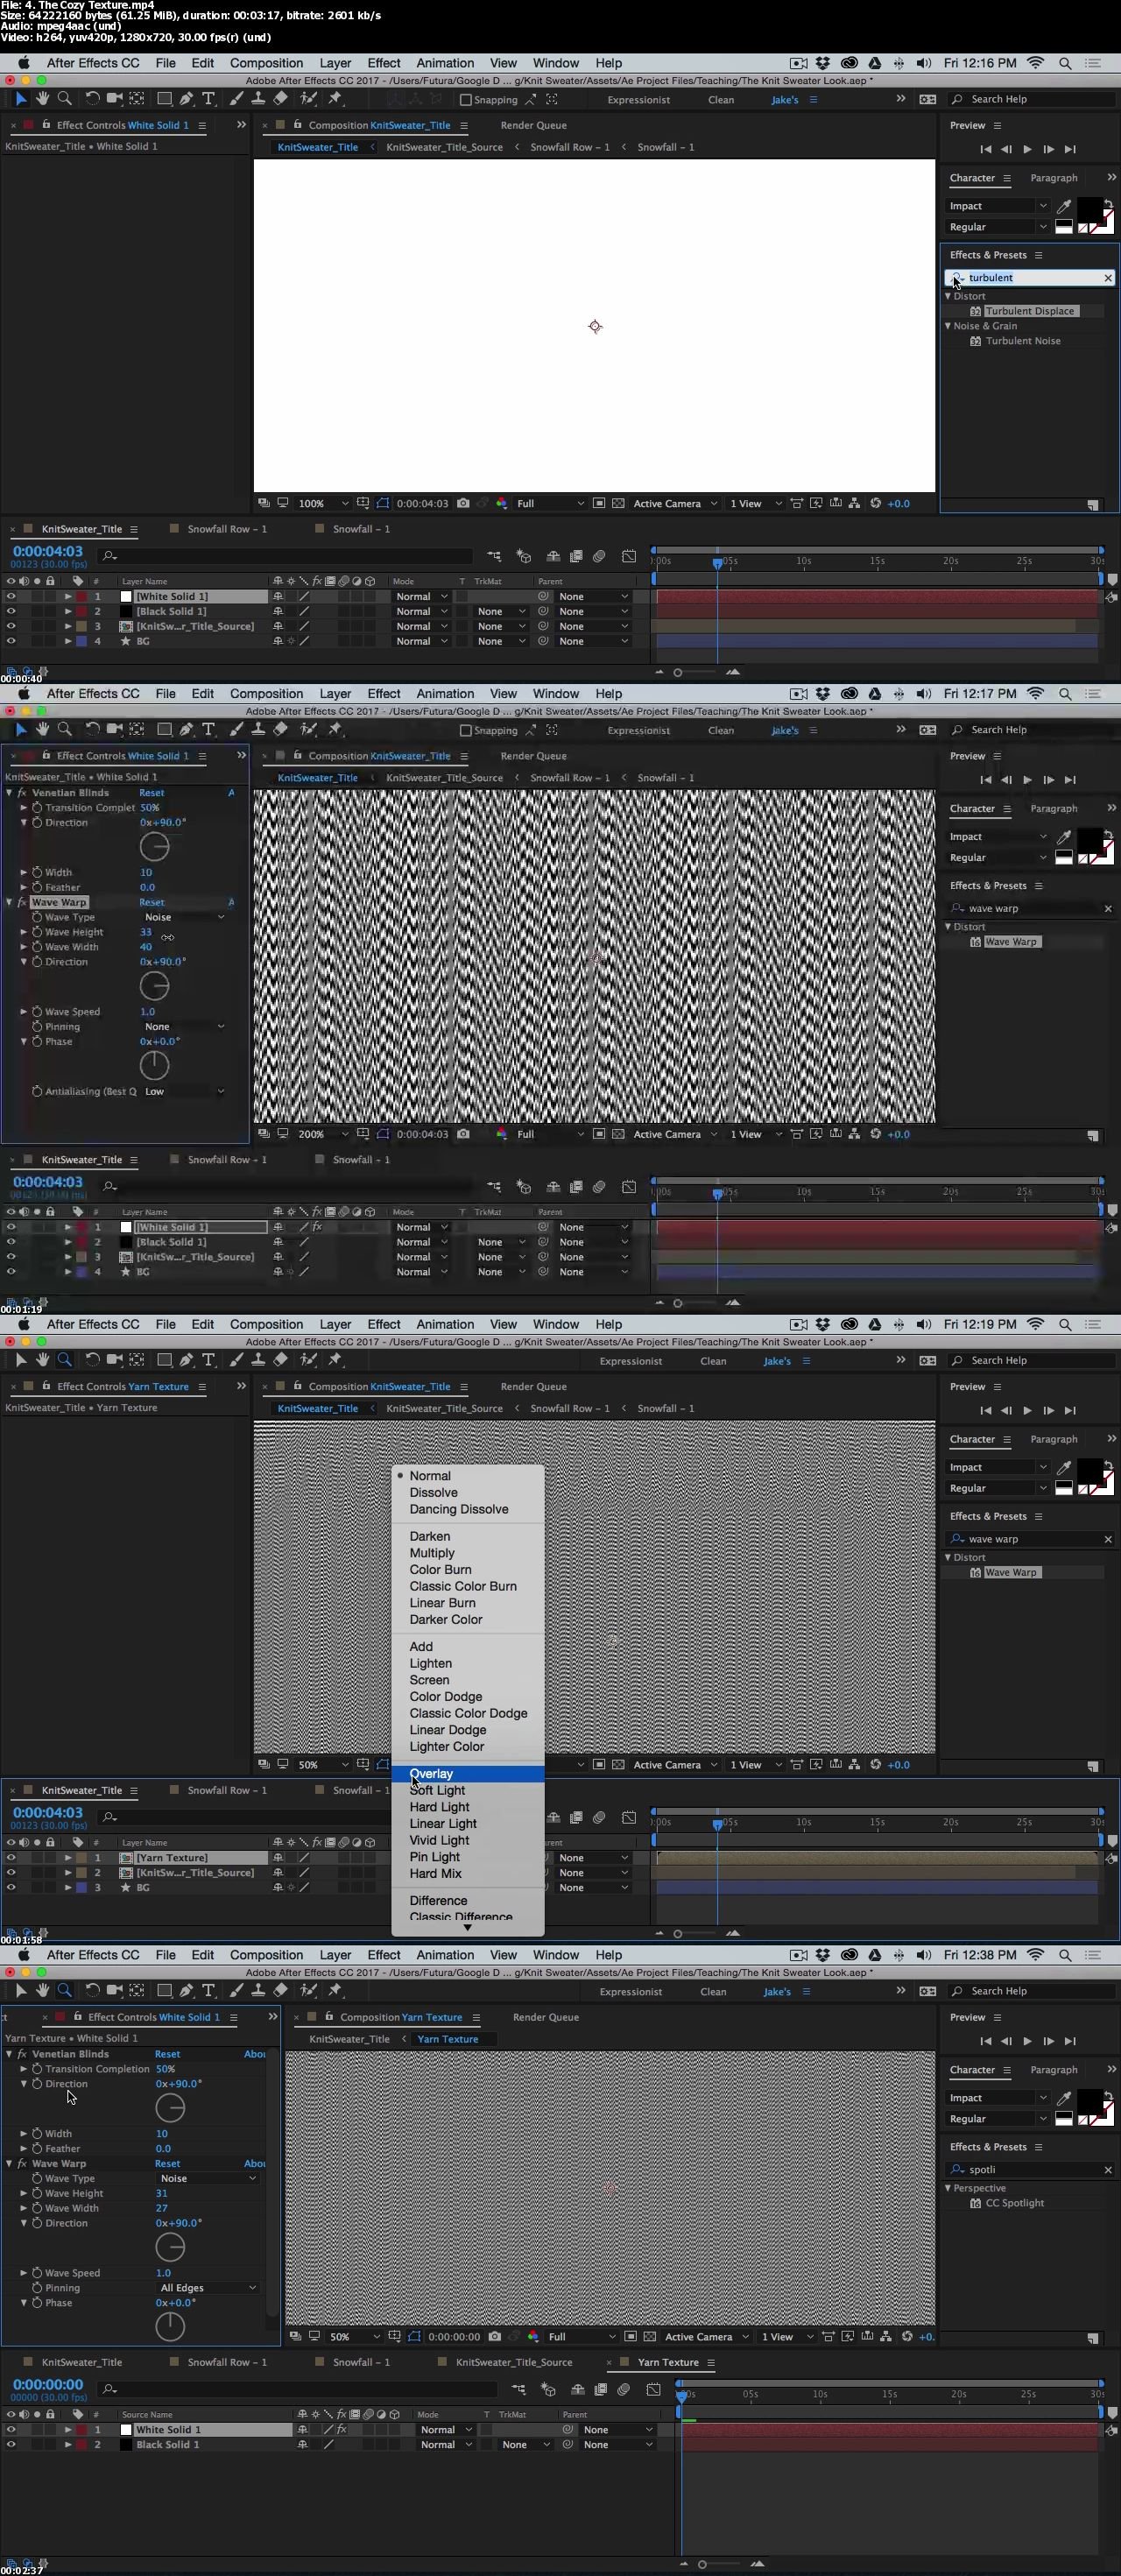Click the 0:00:00:00 timecode display
Viewport: 1121px width, 2576px height.
coord(48,2384)
